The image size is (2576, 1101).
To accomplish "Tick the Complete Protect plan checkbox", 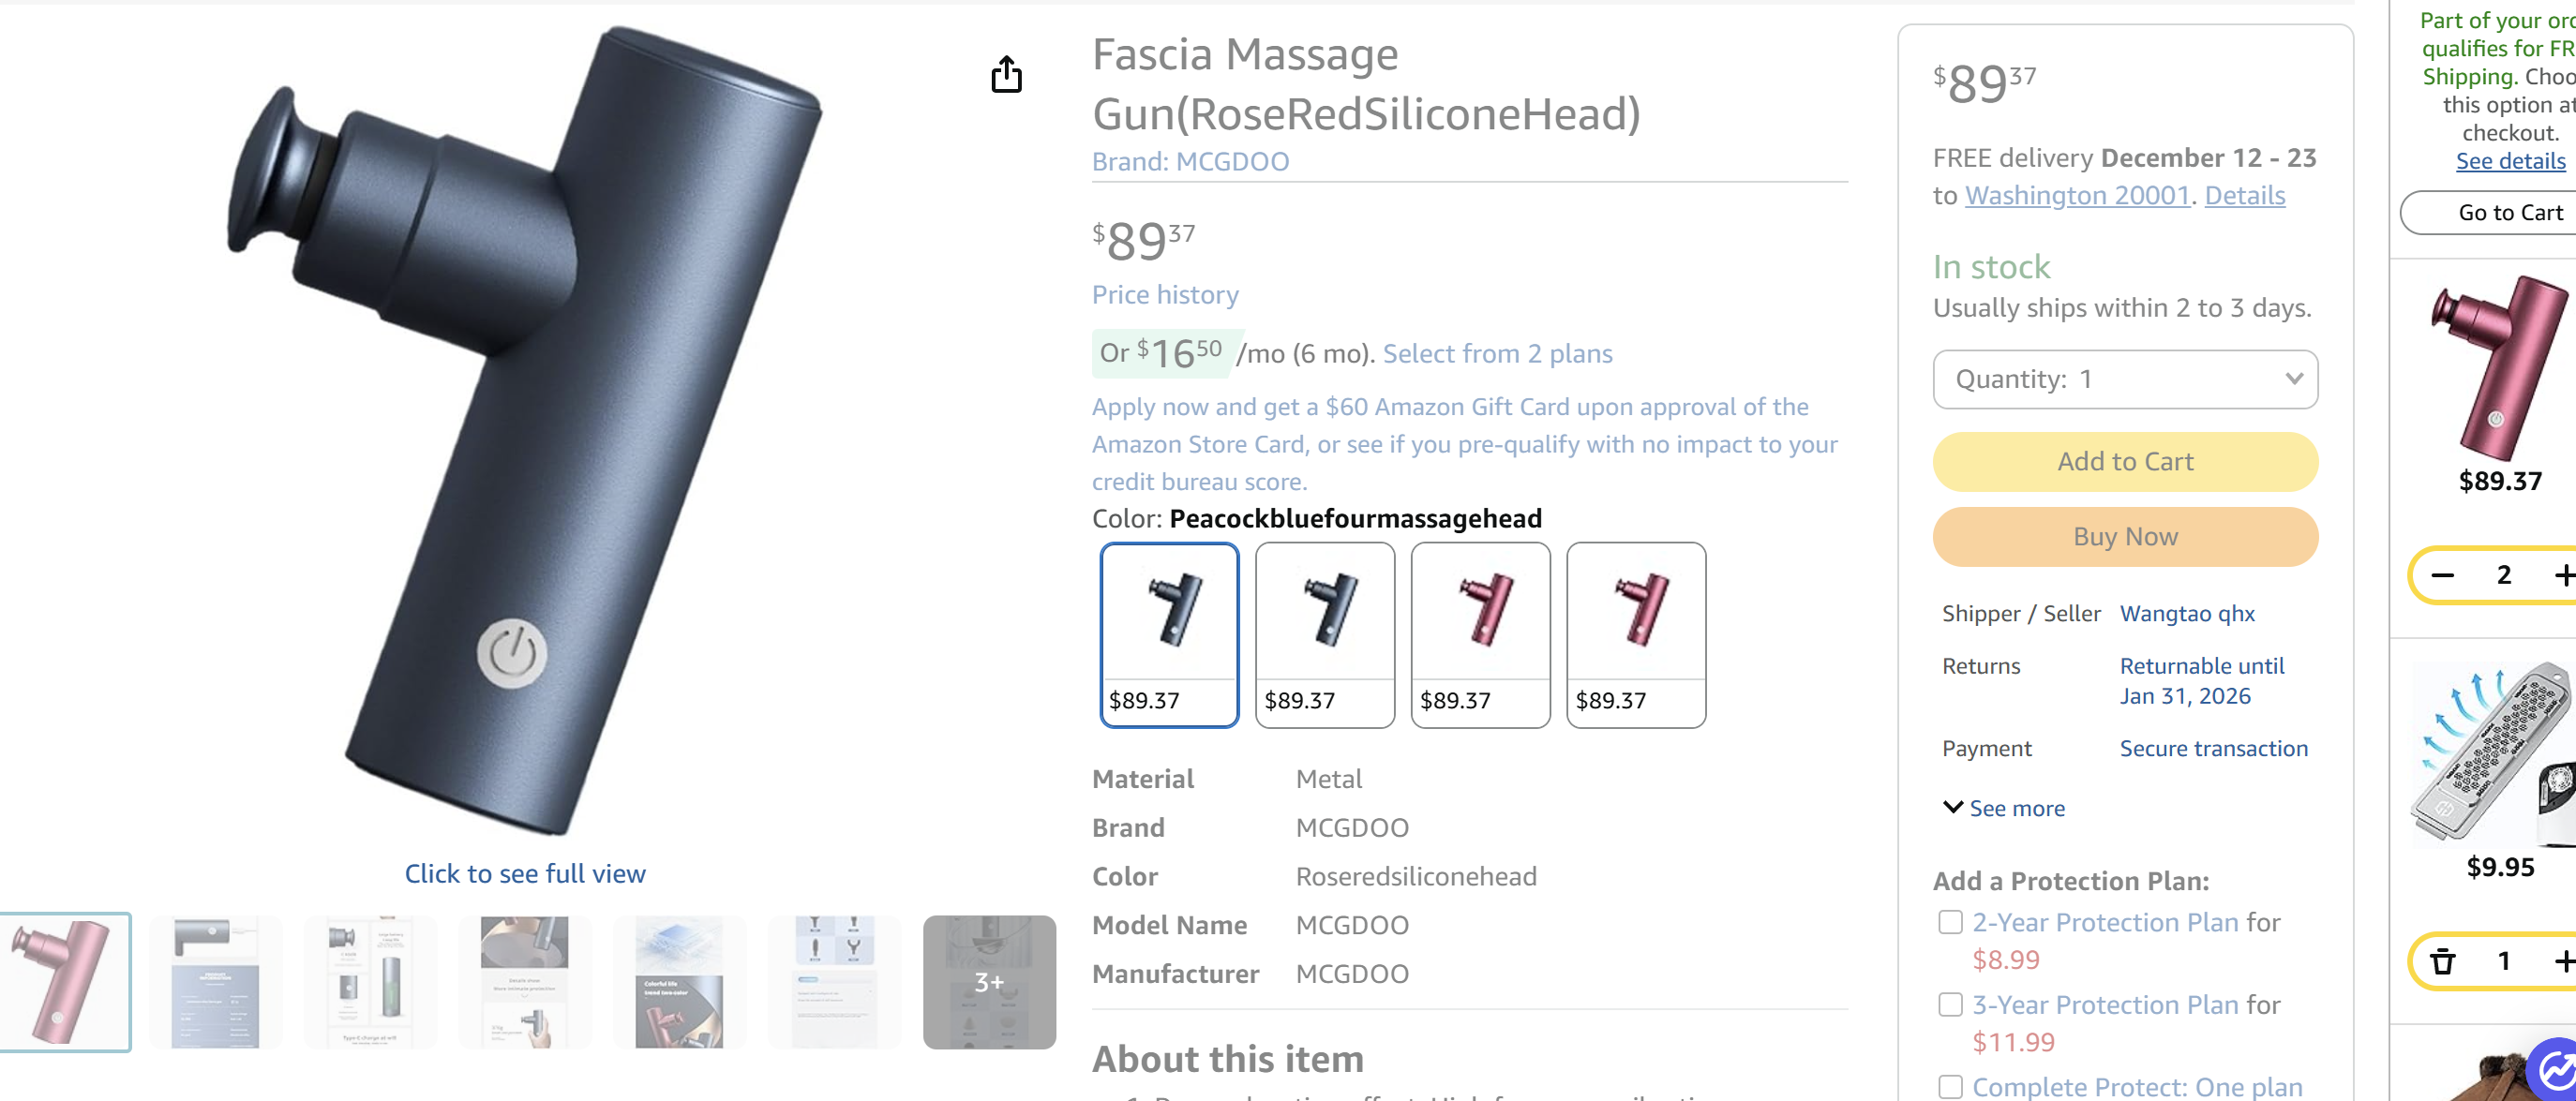I will (1950, 1086).
